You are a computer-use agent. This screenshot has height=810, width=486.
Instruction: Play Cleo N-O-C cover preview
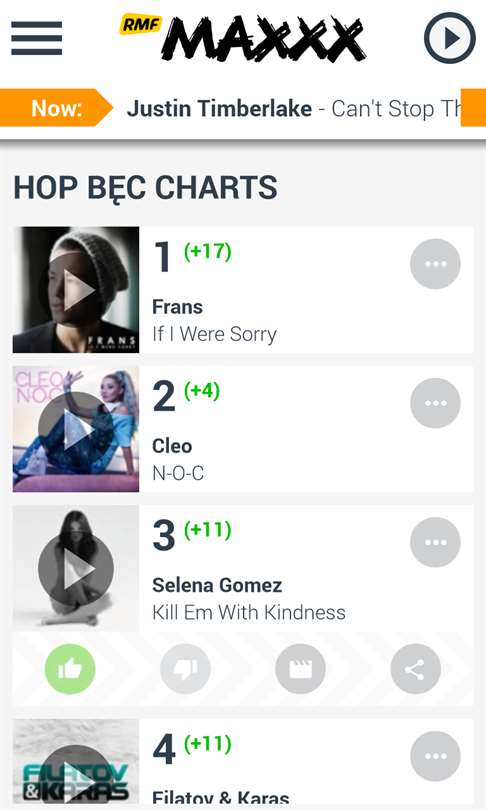coord(76,429)
